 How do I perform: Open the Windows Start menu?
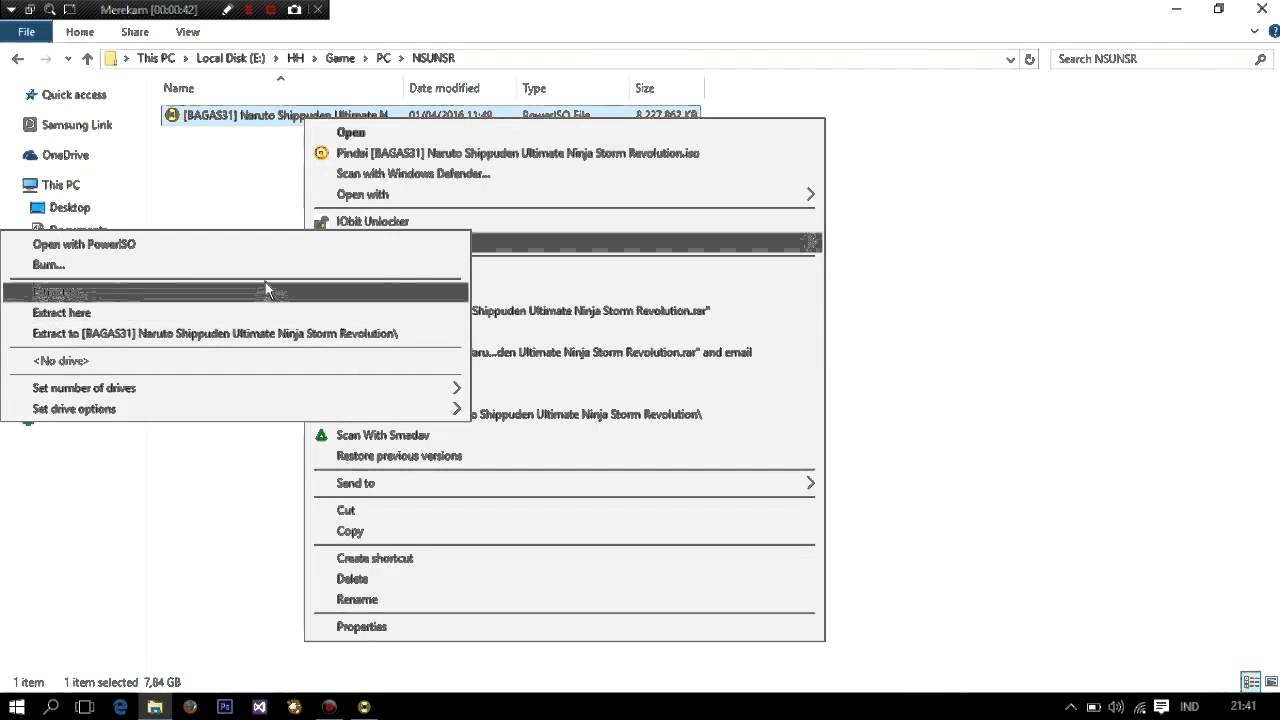pos(17,706)
